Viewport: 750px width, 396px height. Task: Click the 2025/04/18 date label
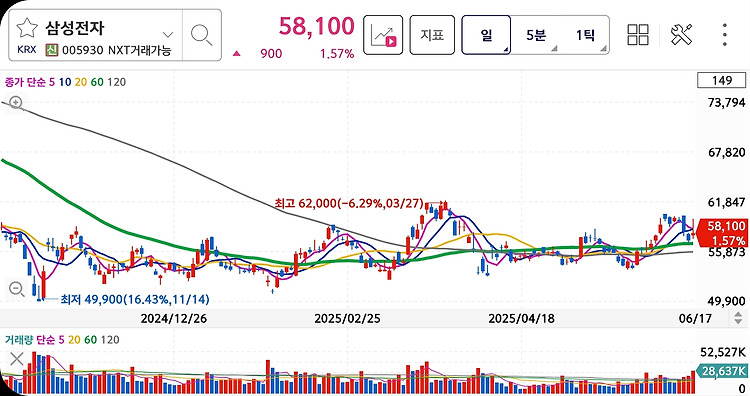coord(521,319)
